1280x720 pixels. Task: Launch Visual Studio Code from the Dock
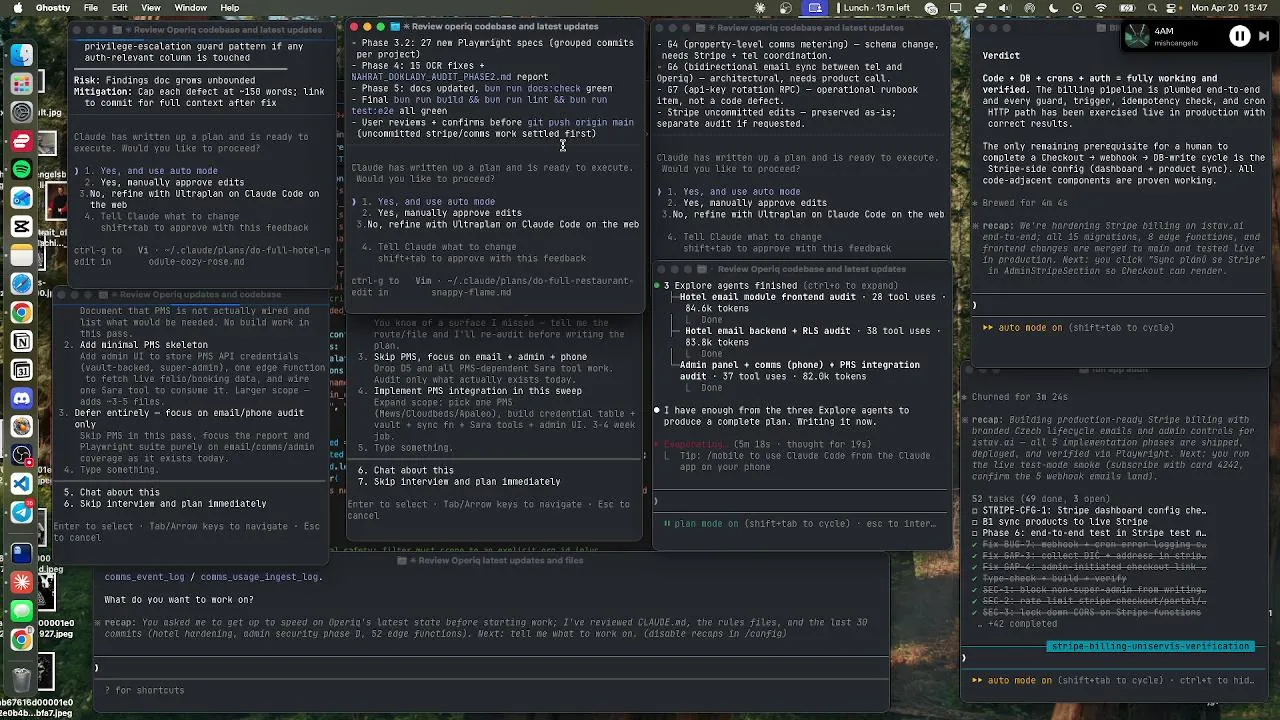click(21, 484)
